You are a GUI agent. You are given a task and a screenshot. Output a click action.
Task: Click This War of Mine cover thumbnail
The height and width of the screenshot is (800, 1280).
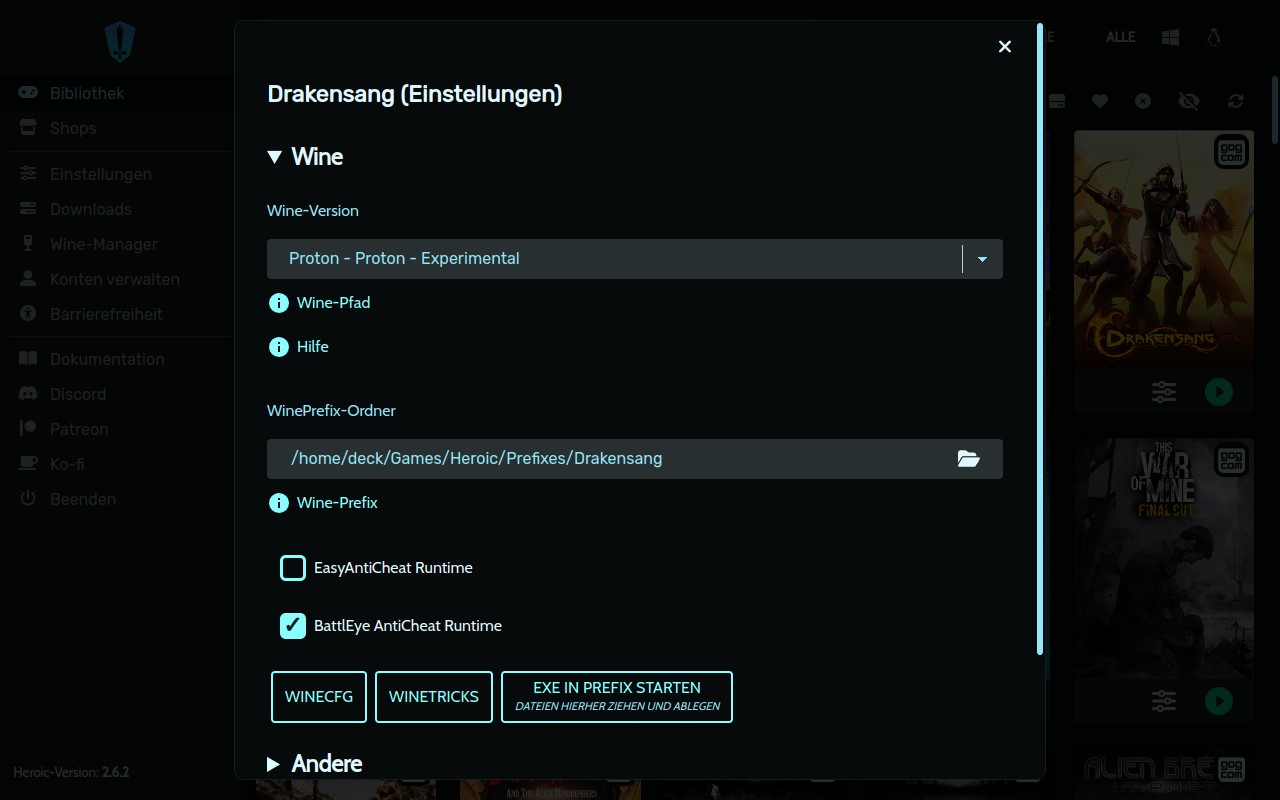click(1164, 558)
